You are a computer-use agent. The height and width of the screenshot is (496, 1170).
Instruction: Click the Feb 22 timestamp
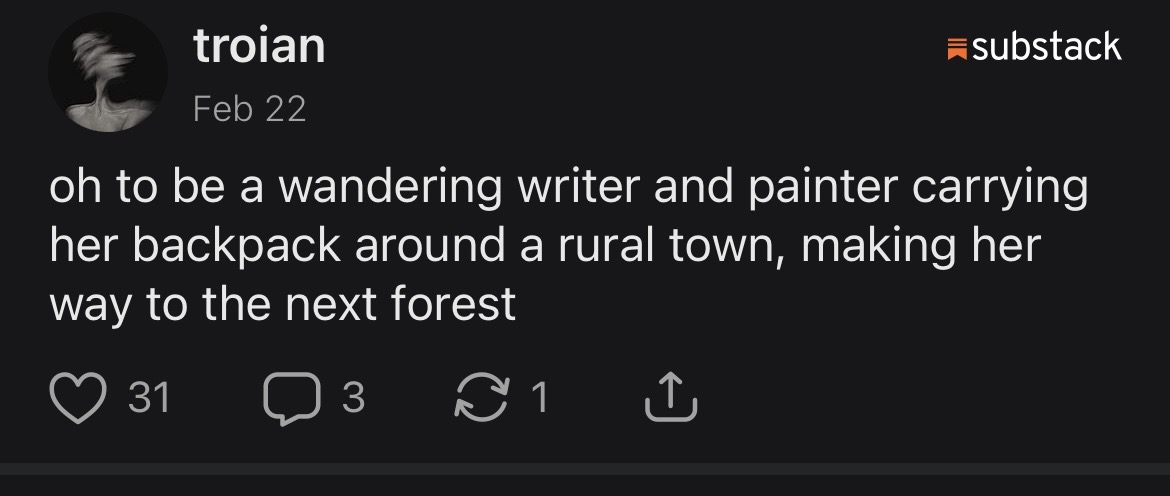pyautogui.click(x=249, y=109)
